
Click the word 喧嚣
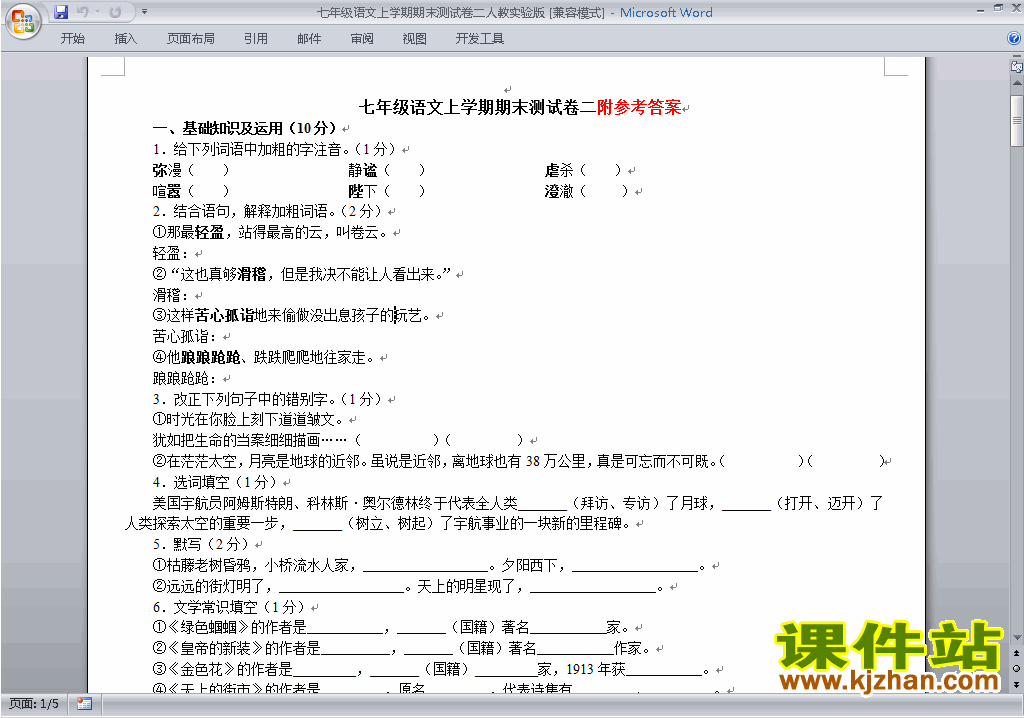(x=167, y=191)
